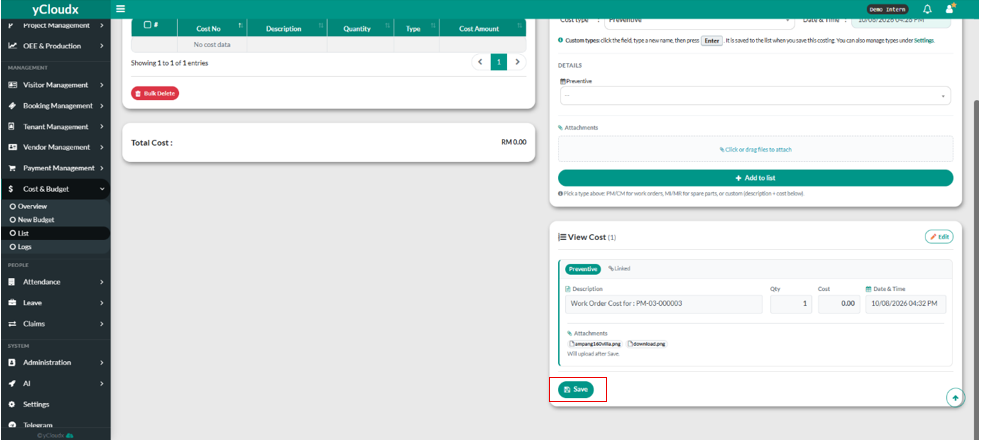982x440 pixels.
Task: Open AI menu item
Action: [x=55, y=383]
